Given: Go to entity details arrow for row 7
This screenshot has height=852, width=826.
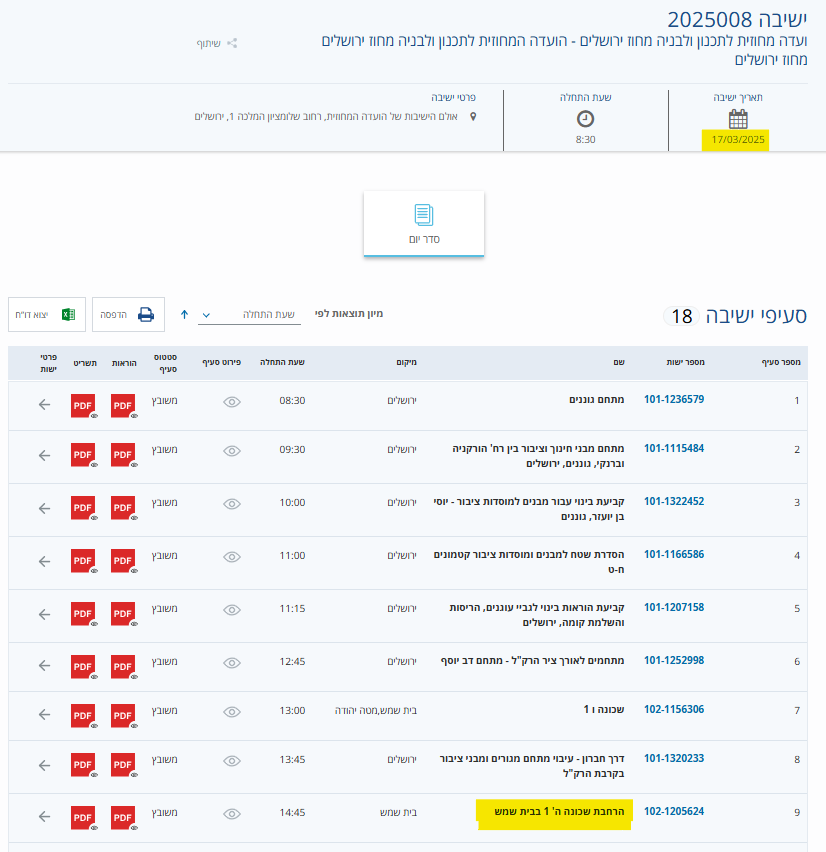Looking at the screenshot, I should [45, 714].
